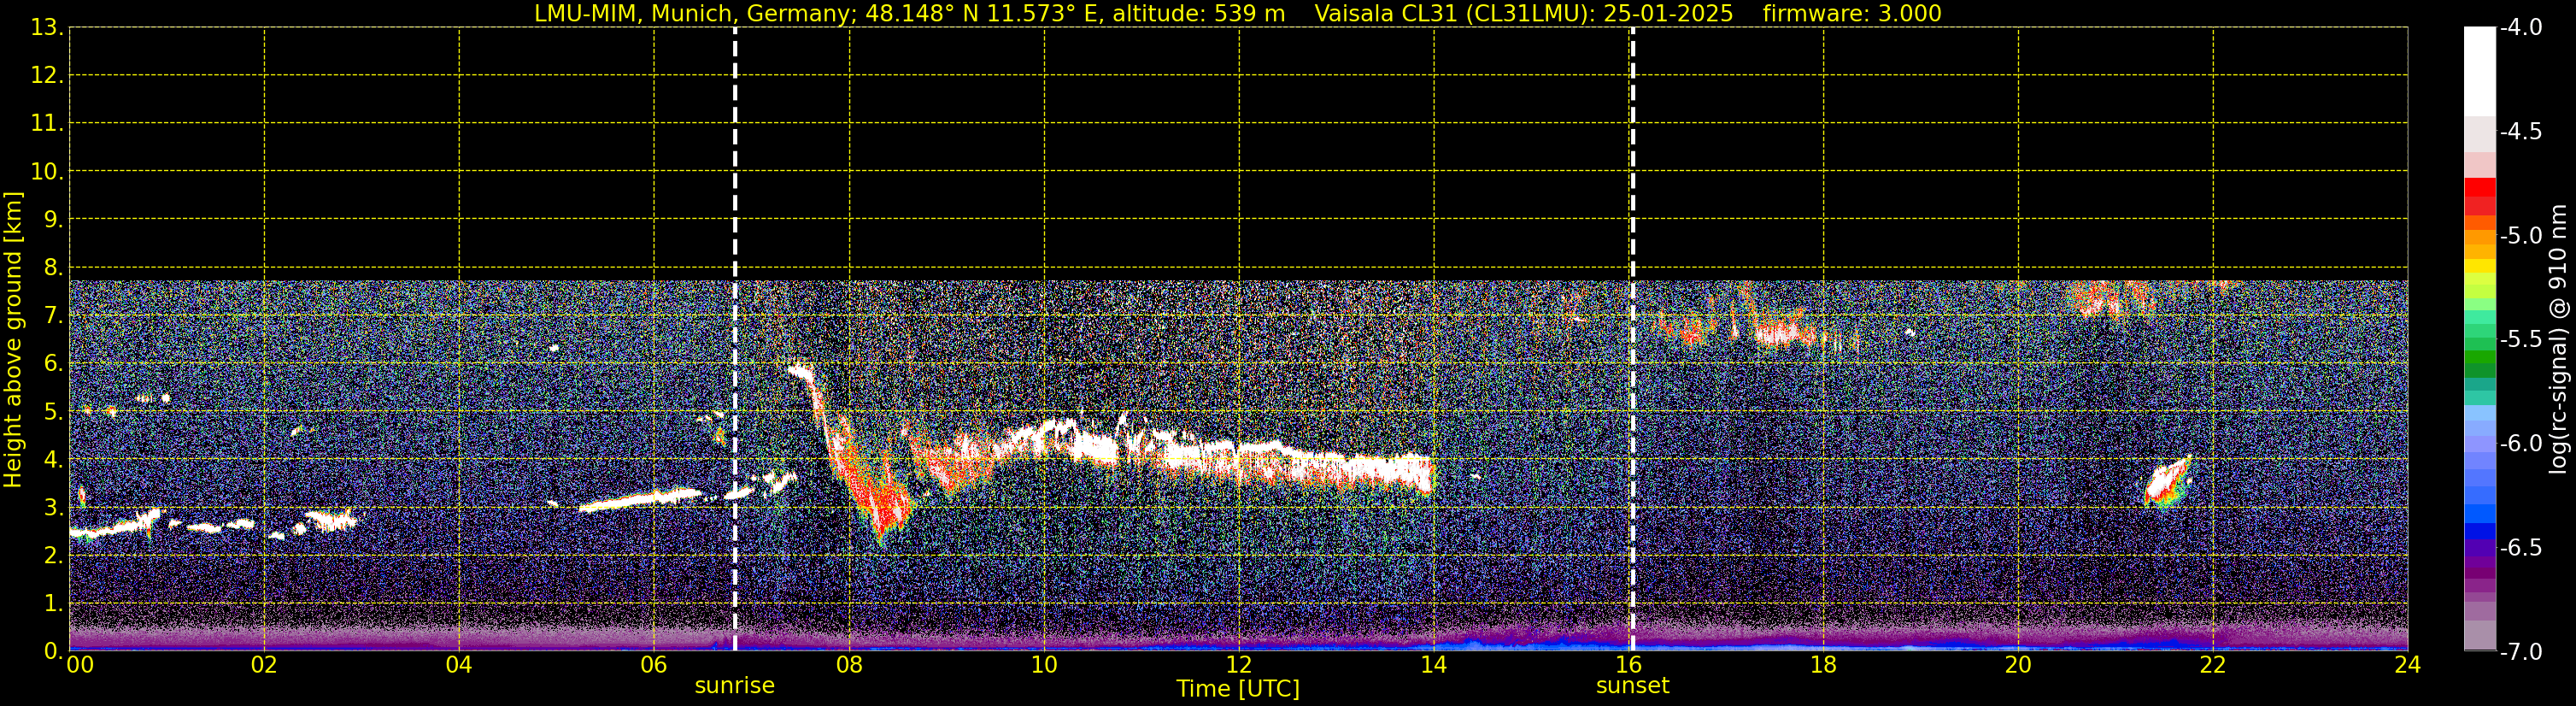The height and width of the screenshot is (706, 2576).
Task: Click the height-axis tick label "7."
Action: pos(54,316)
